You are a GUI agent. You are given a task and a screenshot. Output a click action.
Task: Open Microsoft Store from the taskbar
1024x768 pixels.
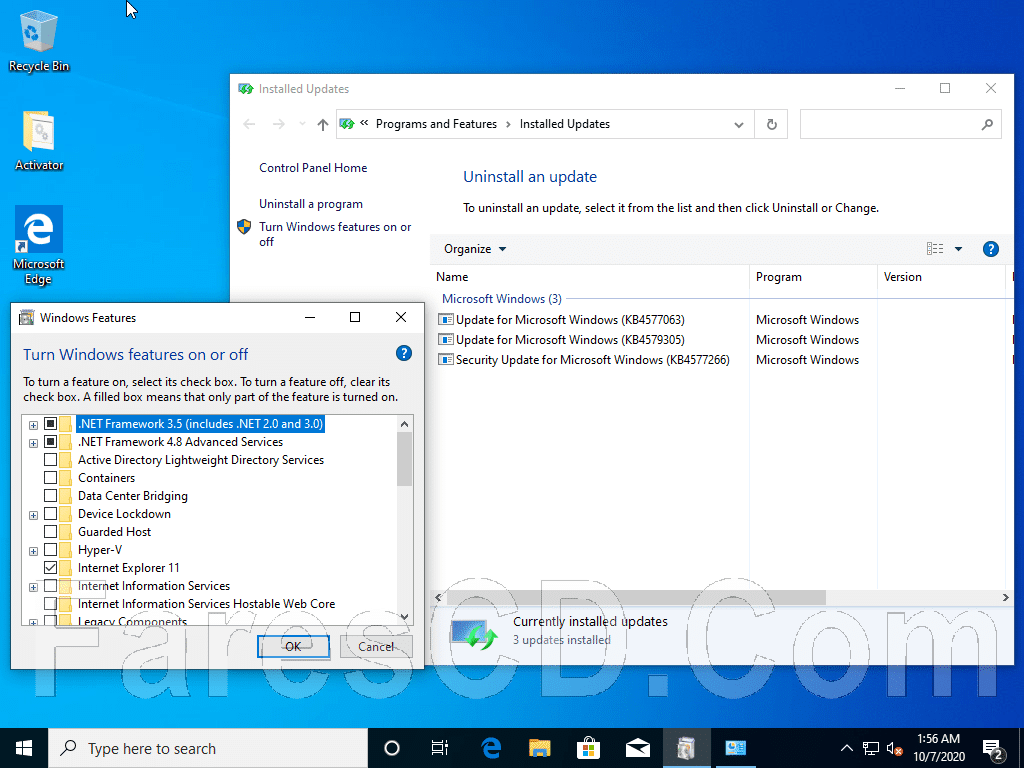click(588, 748)
